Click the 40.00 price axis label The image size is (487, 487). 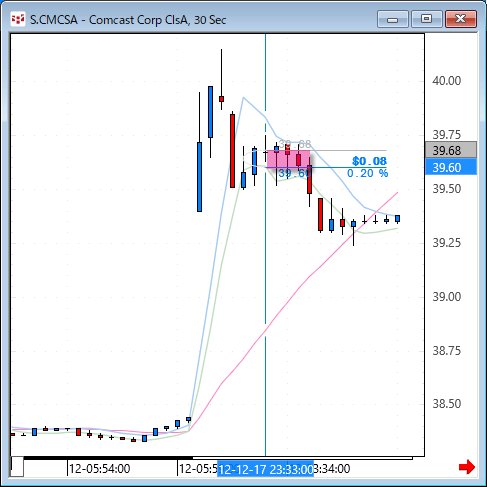tap(447, 81)
